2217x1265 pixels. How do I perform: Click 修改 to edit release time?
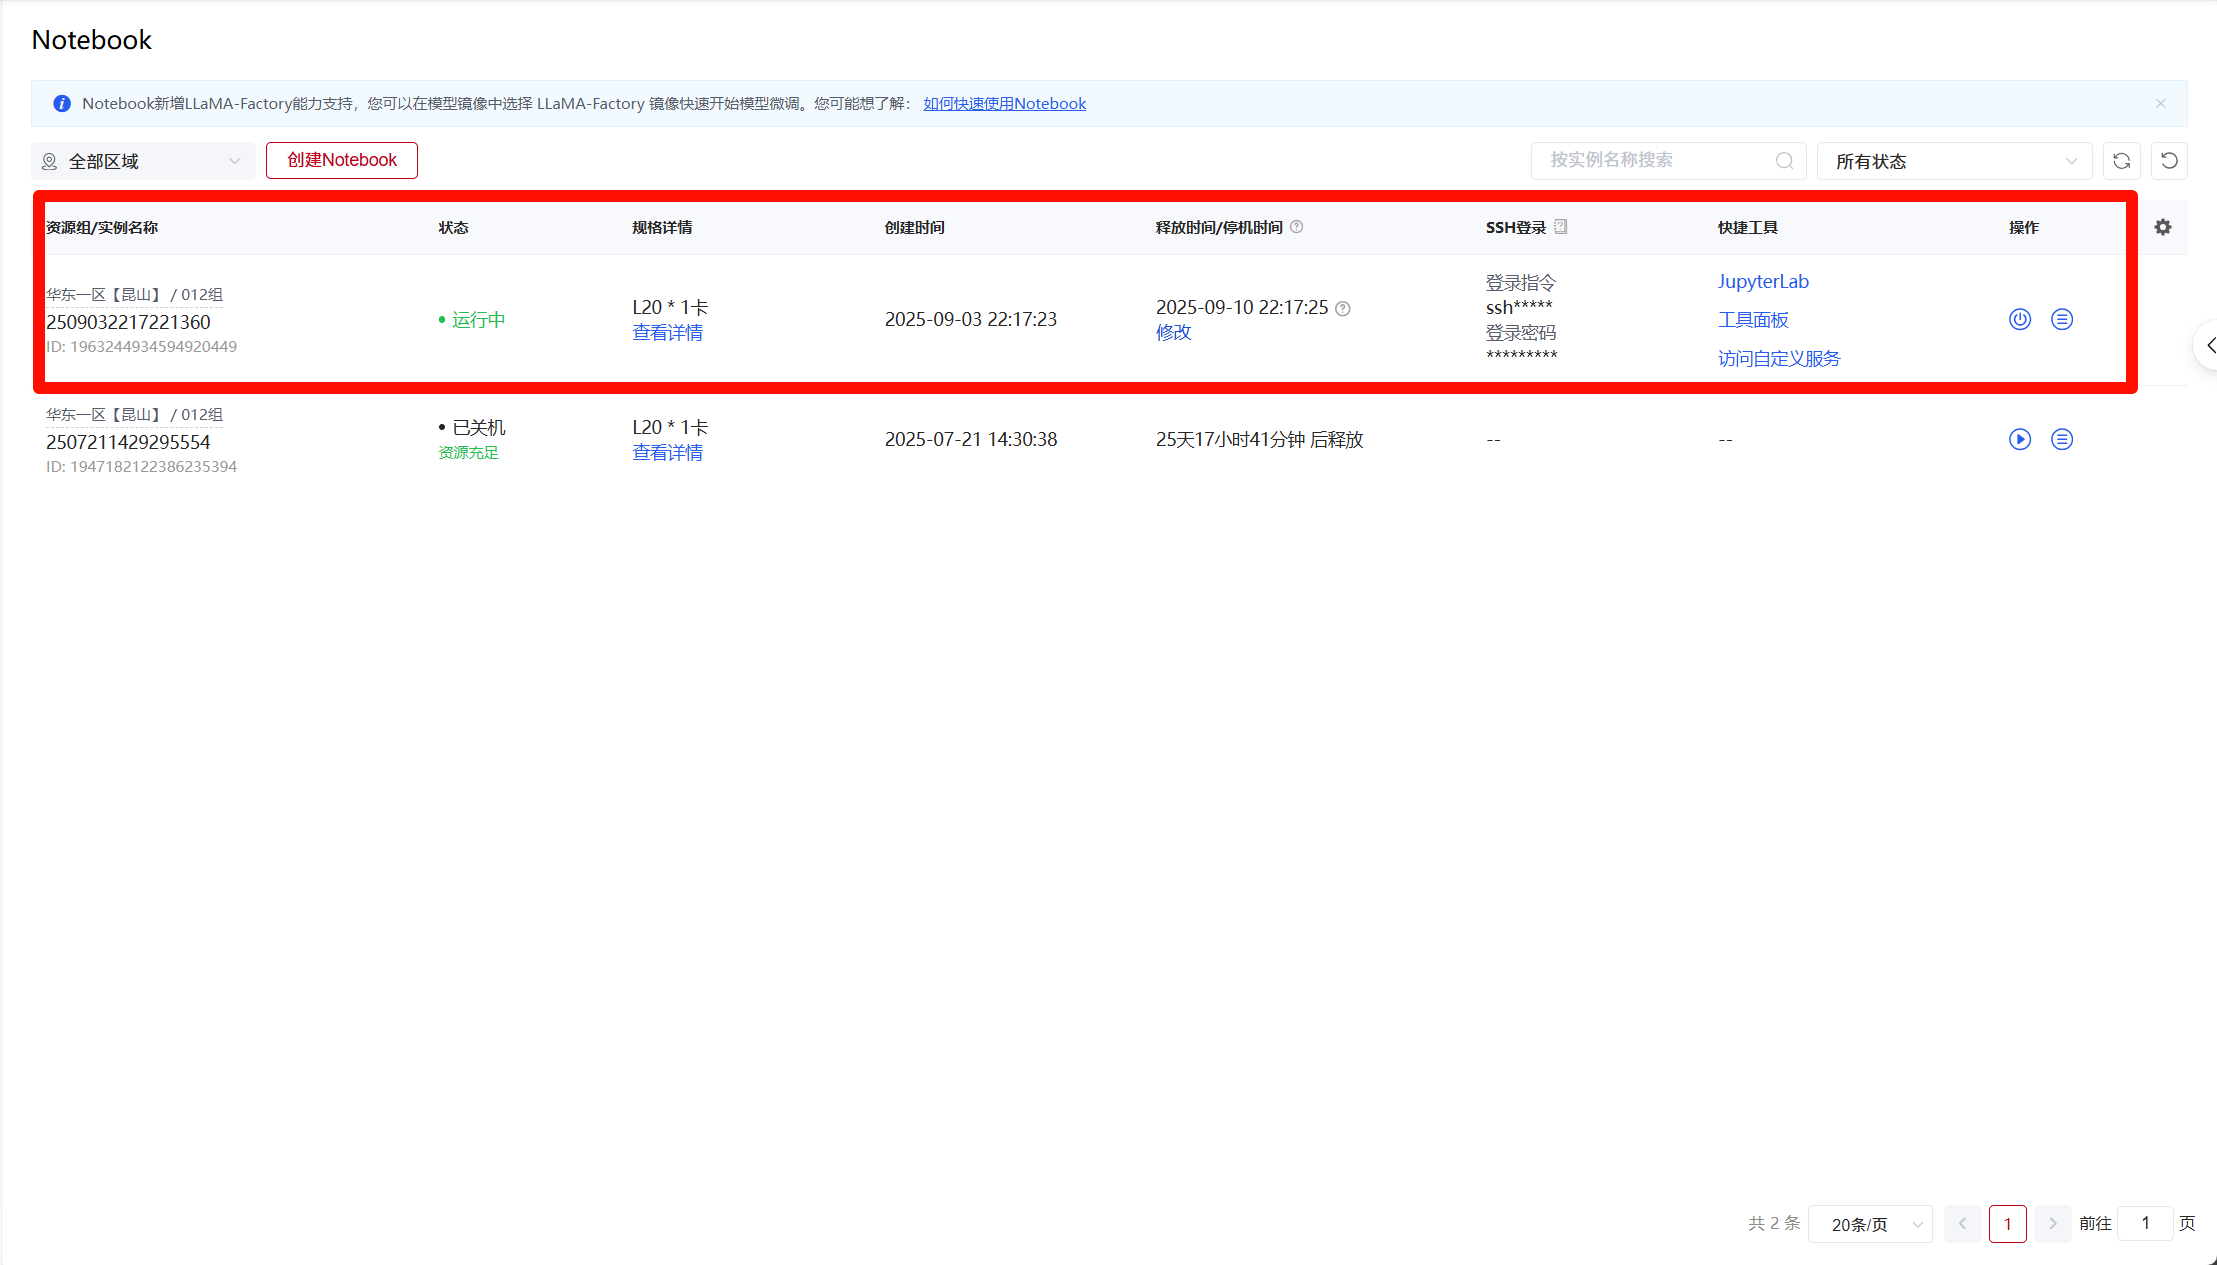point(1173,332)
